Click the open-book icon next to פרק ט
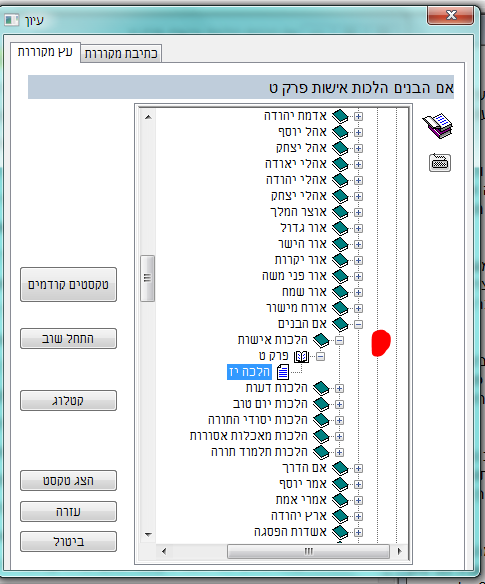 coord(301,356)
